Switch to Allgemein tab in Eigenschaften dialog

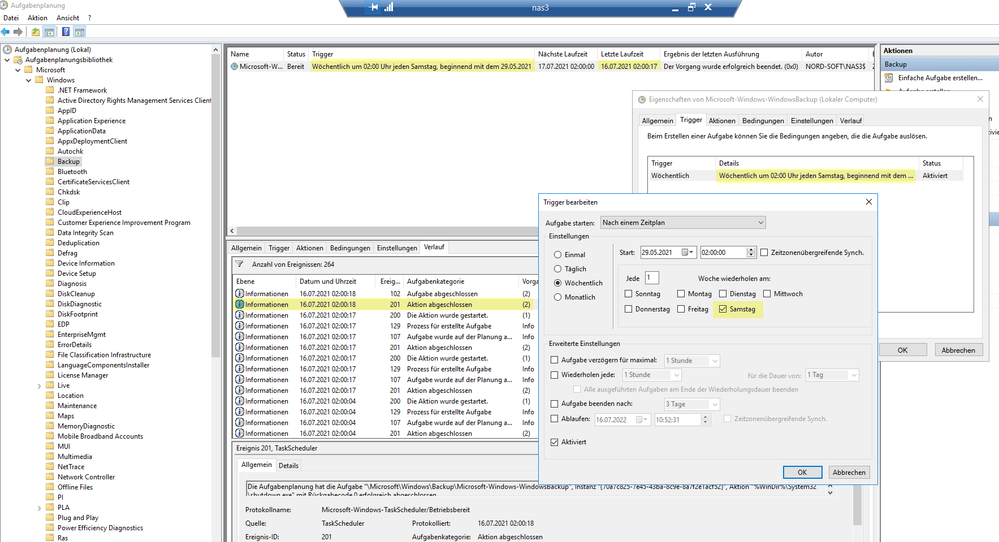pyautogui.click(x=658, y=120)
